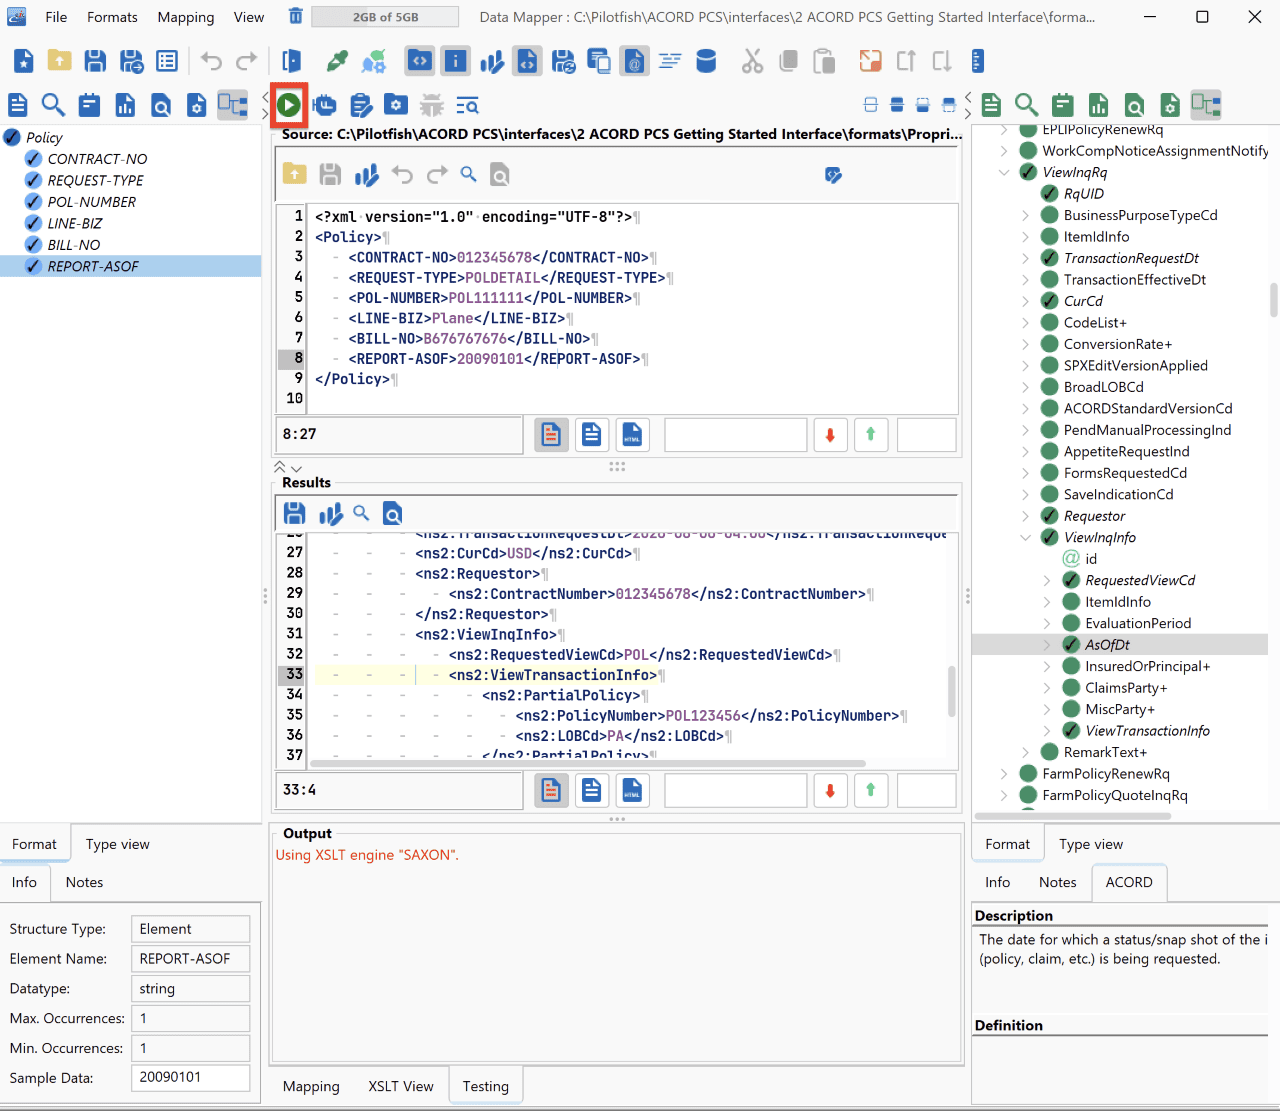This screenshot has width=1280, height=1111.
Task: Open the Type view tab in left panel
Action: pos(118,844)
